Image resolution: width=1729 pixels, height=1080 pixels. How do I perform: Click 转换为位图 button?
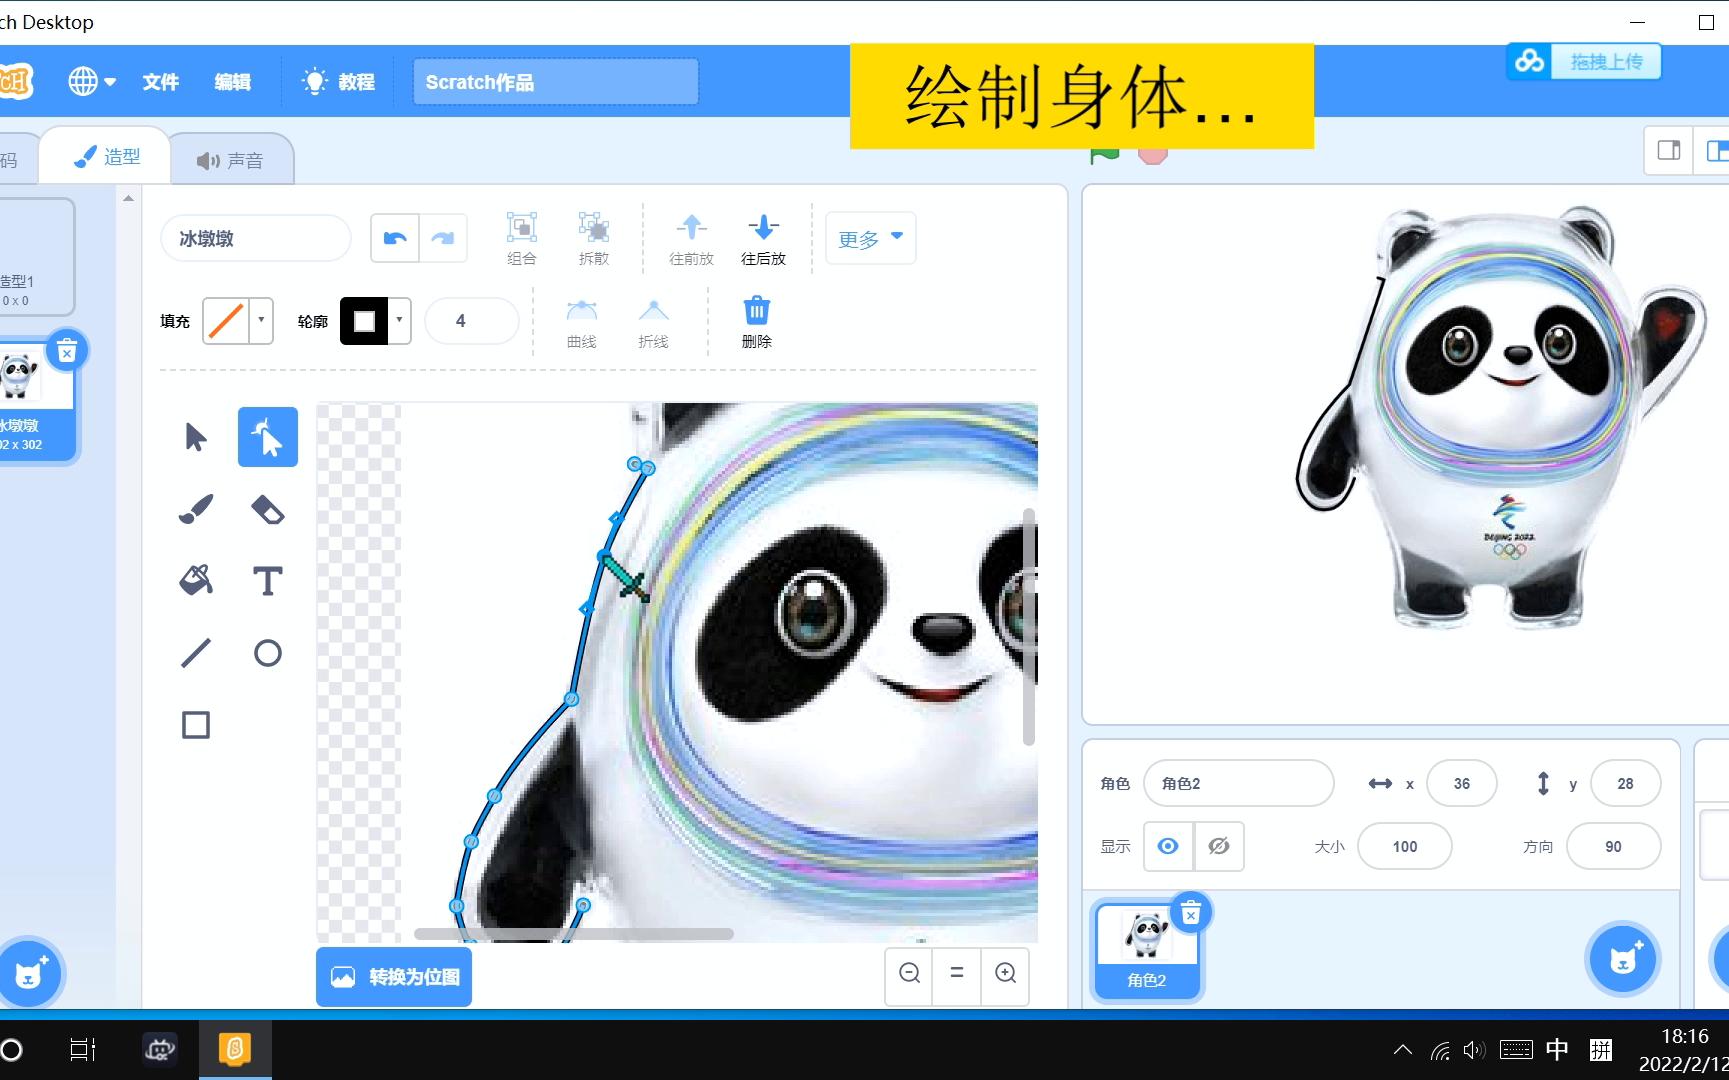tap(394, 977)
